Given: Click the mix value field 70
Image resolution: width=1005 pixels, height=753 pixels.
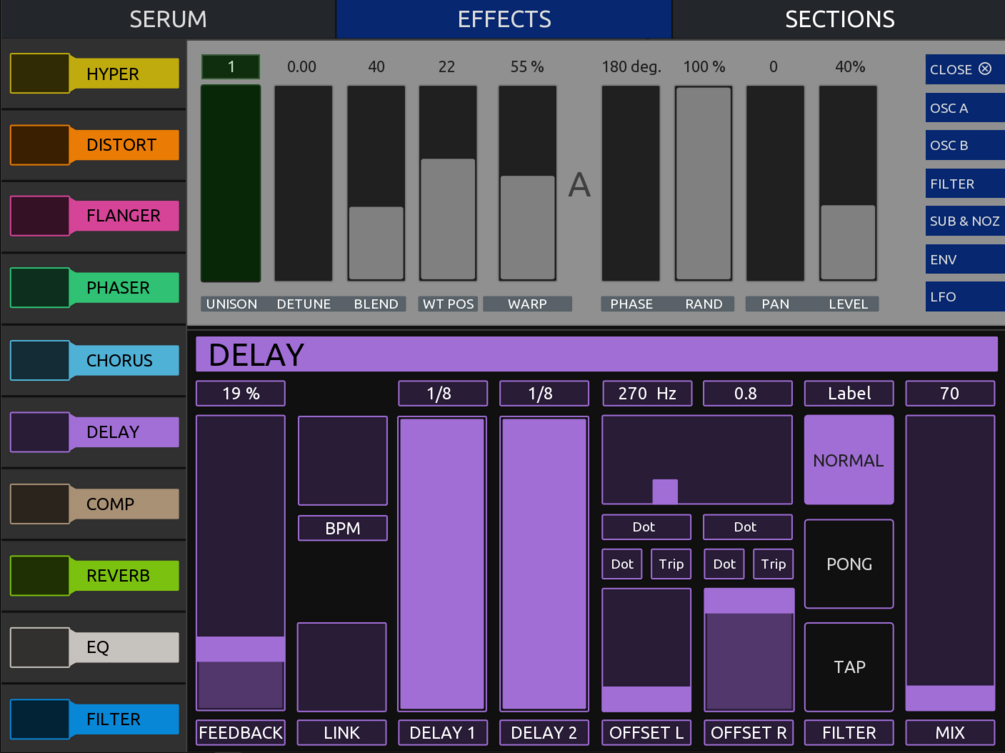Looking at the screenshot, I should click(950, 393).
